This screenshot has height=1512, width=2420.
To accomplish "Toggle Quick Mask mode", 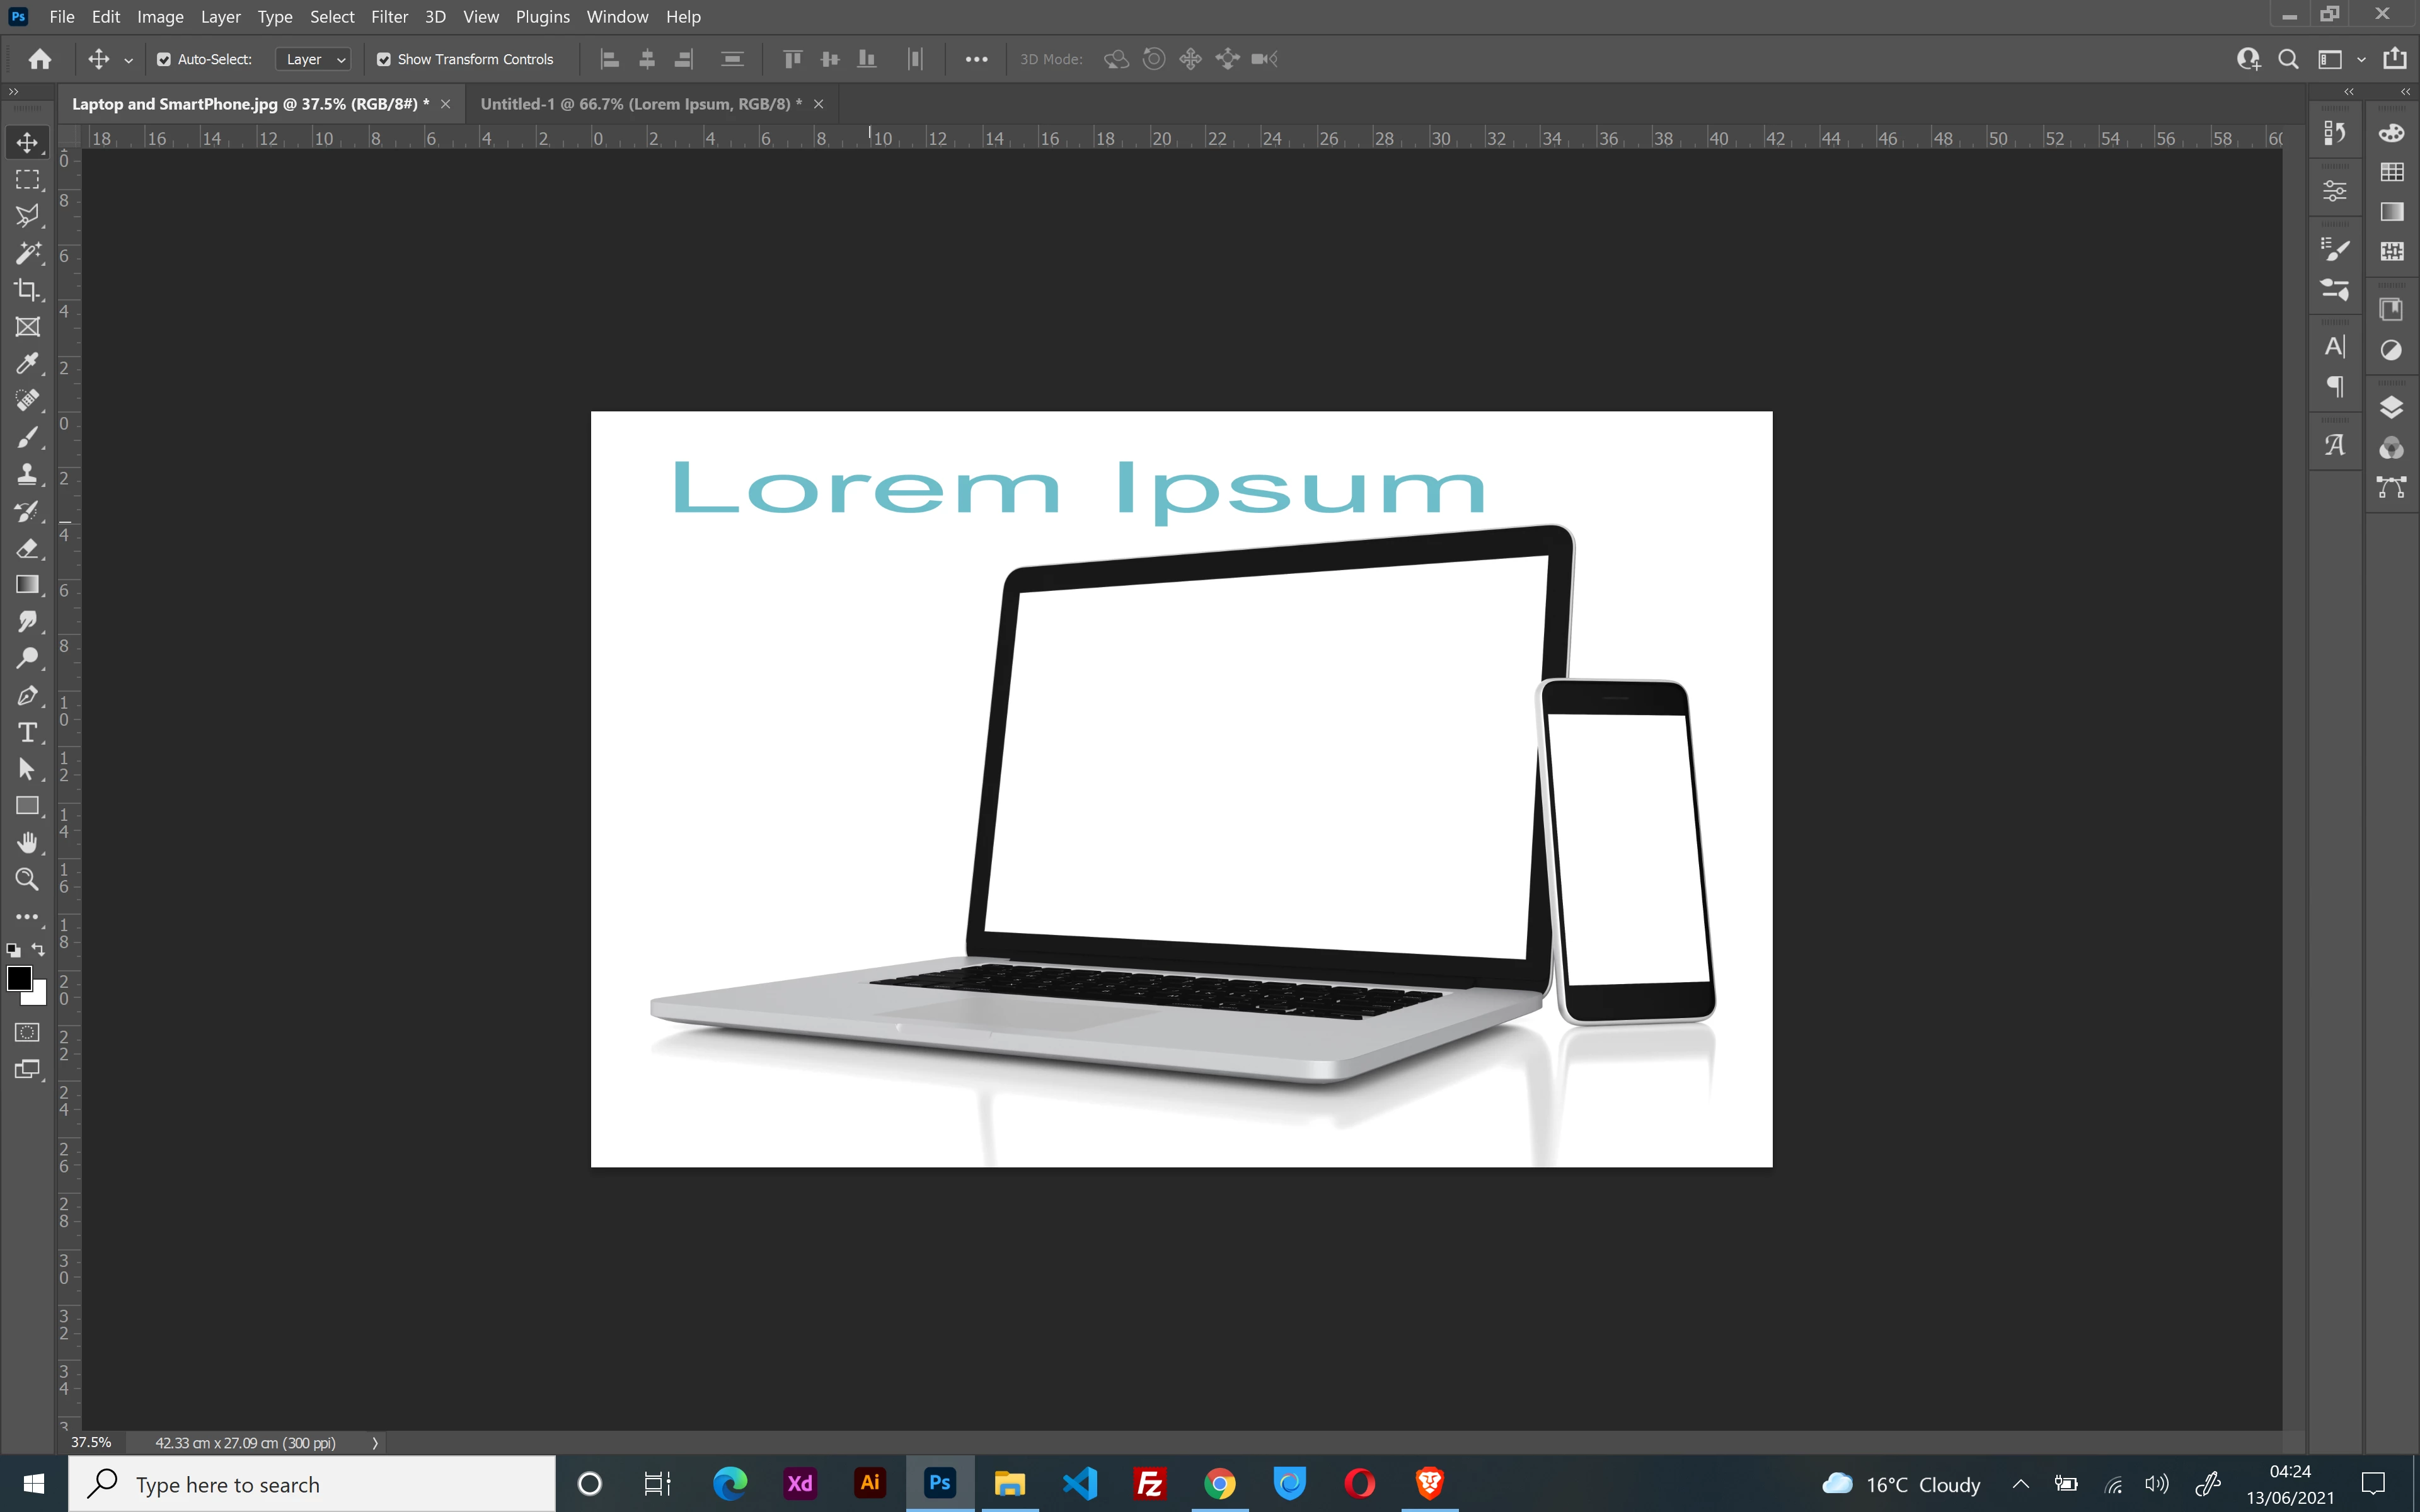I will click(x=27, y=1032).
